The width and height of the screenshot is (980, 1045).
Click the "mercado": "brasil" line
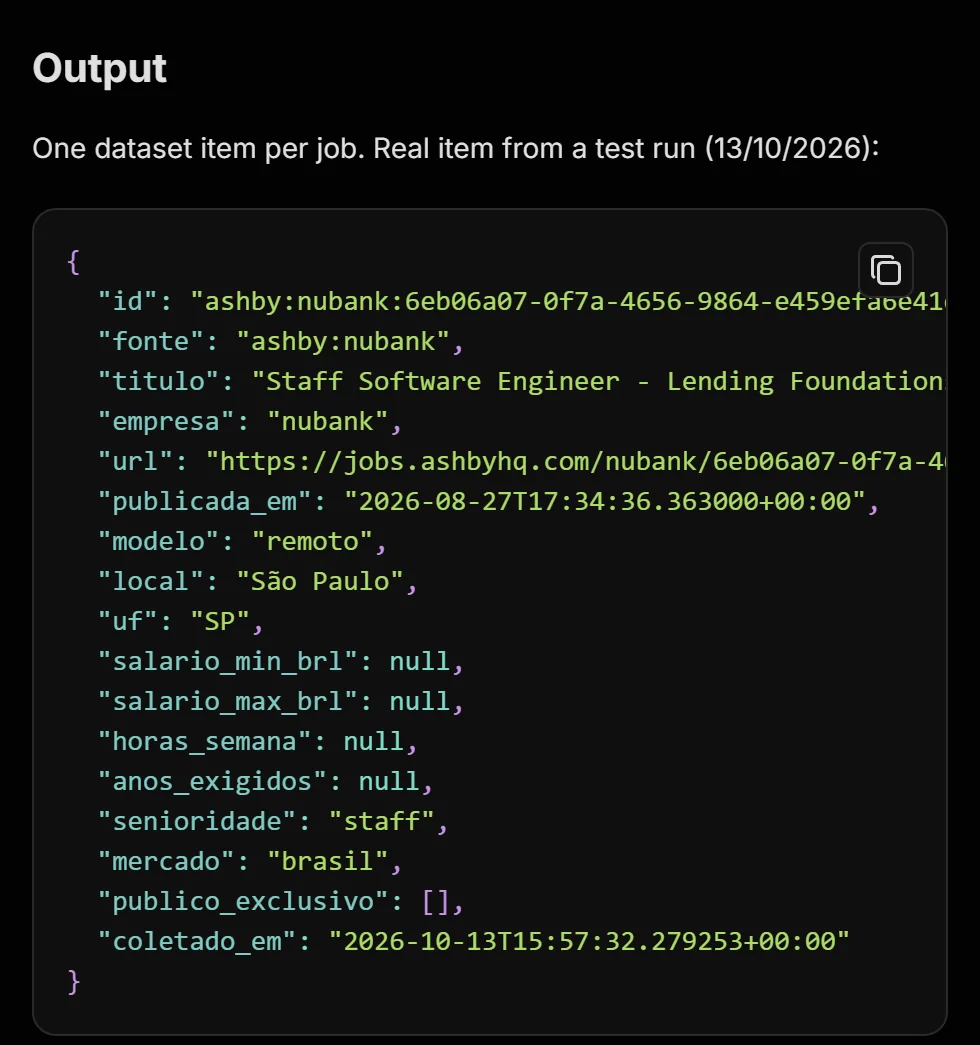pyautogui.click(x=250, y=861)
